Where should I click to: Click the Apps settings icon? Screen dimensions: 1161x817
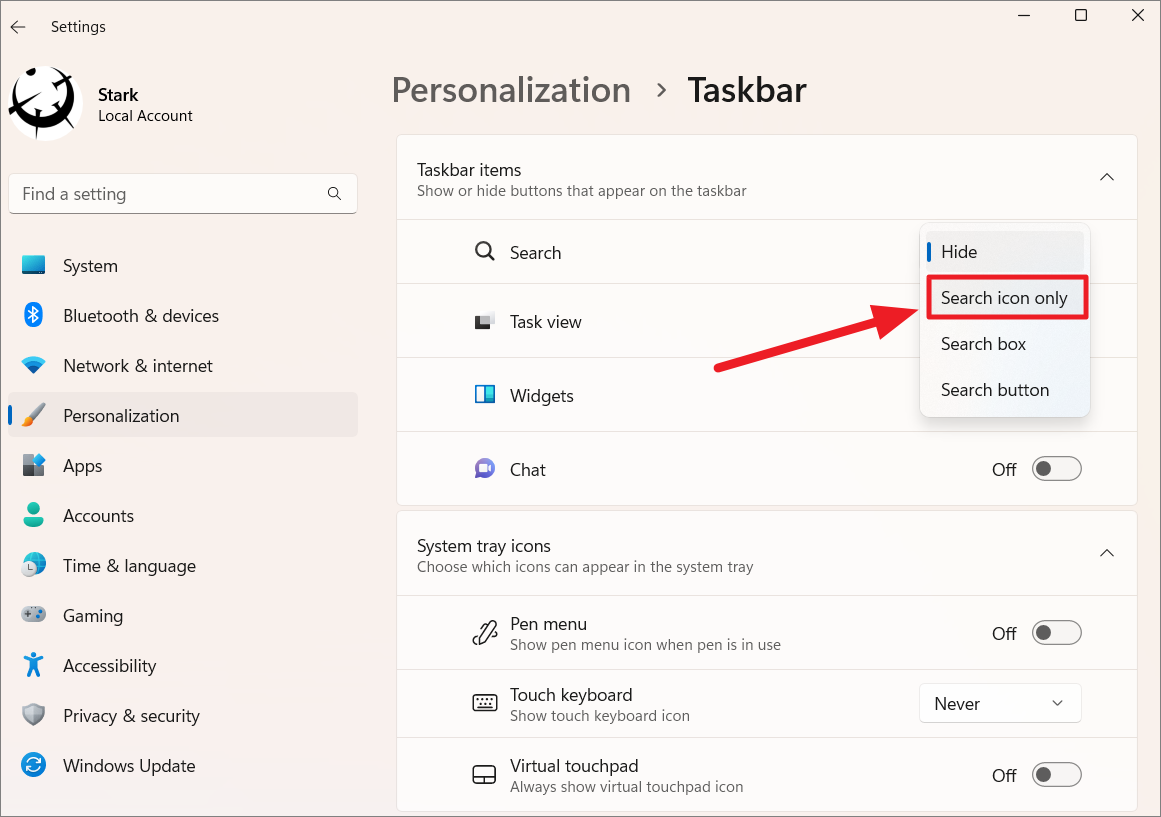click(x=35, y=465)
